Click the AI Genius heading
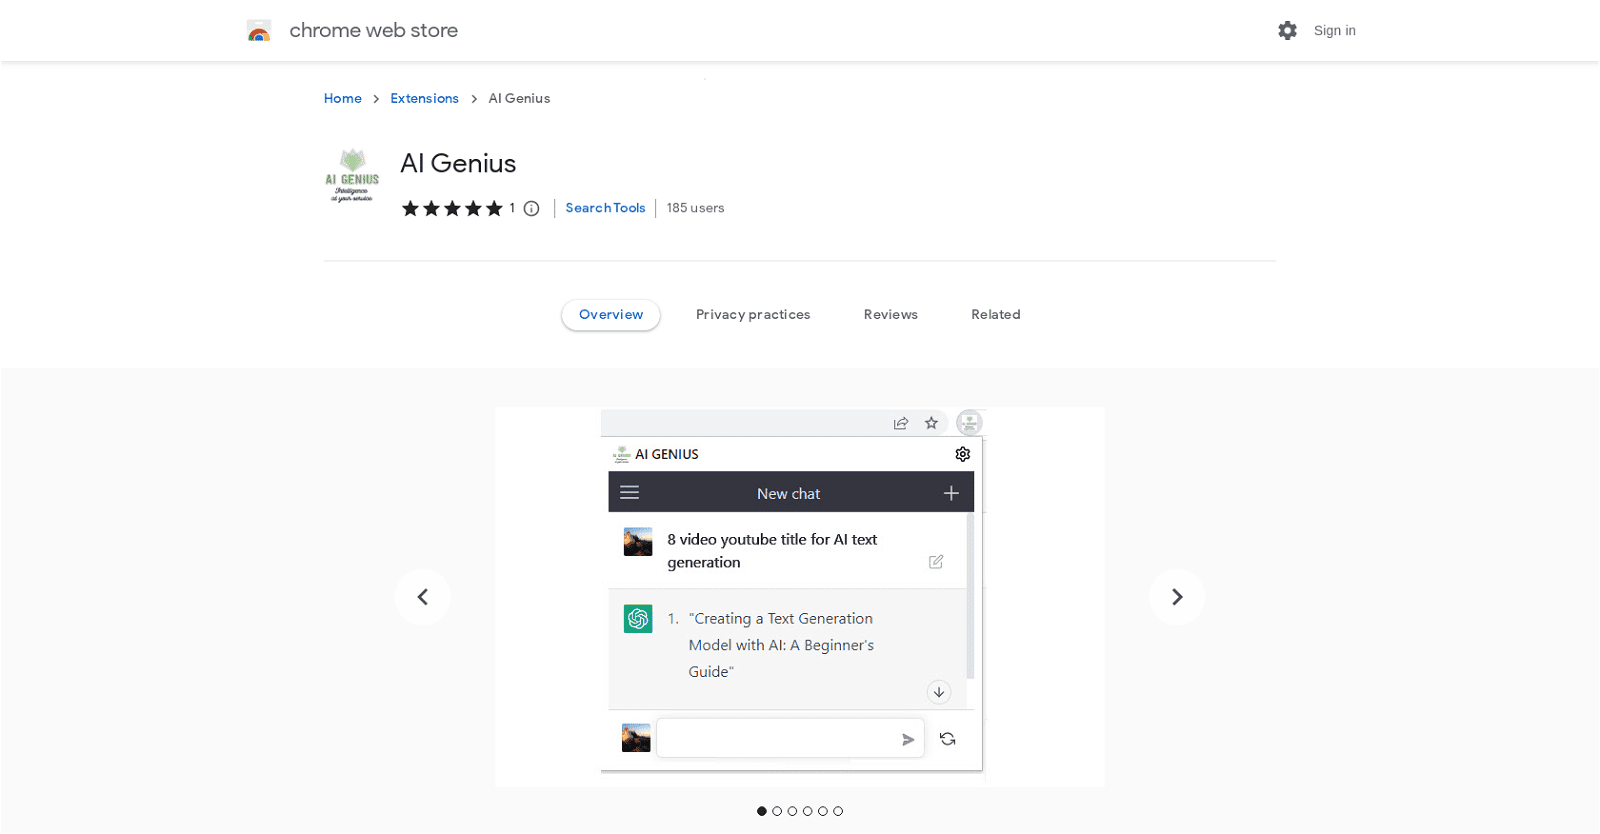Viewport: 1600px width, 834px height. click(x=458, y=163)
